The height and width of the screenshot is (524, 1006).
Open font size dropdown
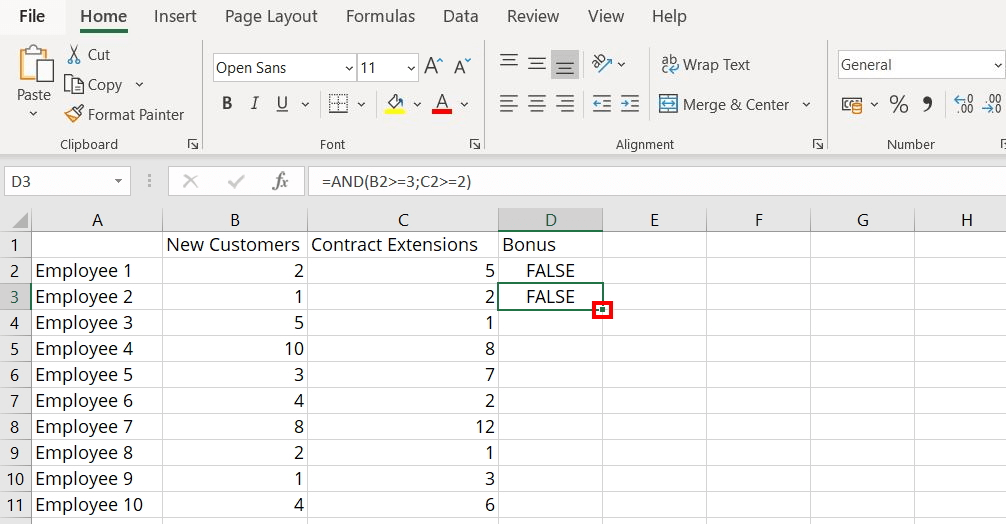(411, 68)
